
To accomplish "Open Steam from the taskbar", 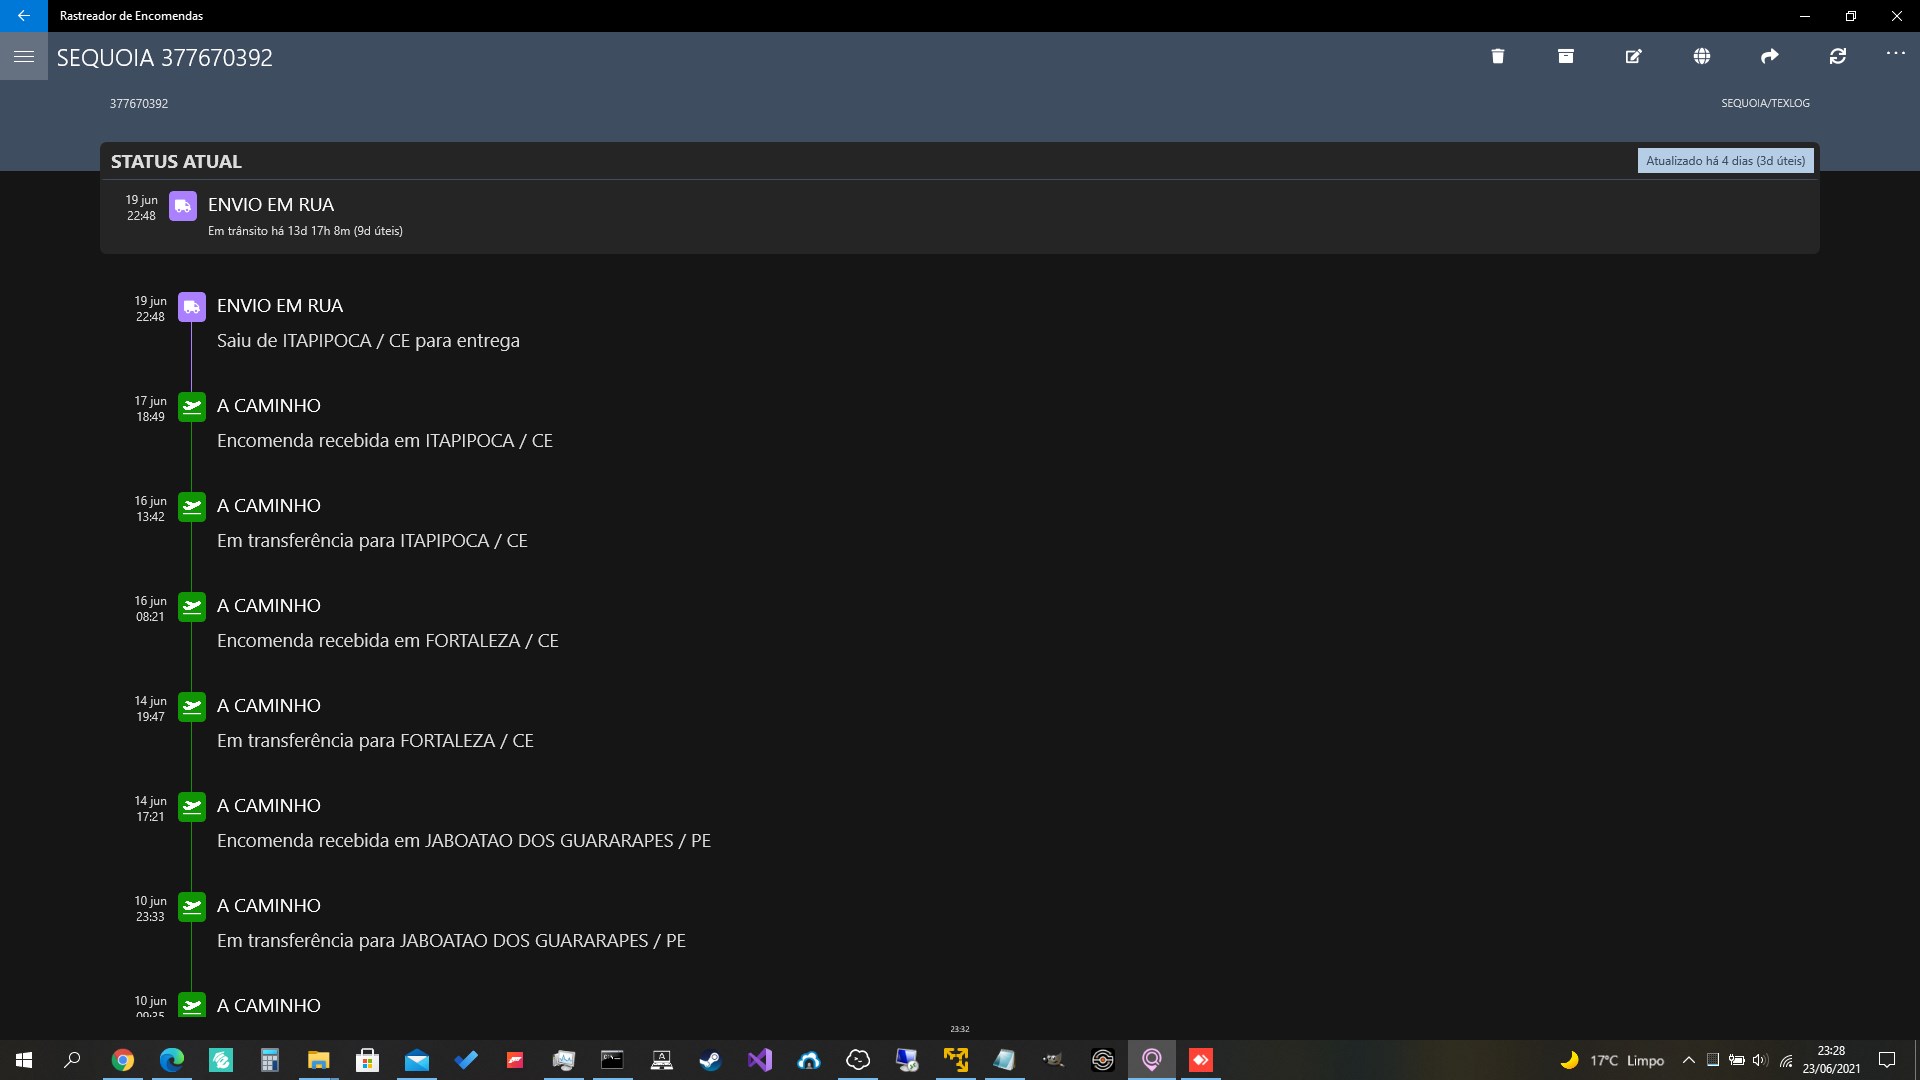I will (710, 1060).
